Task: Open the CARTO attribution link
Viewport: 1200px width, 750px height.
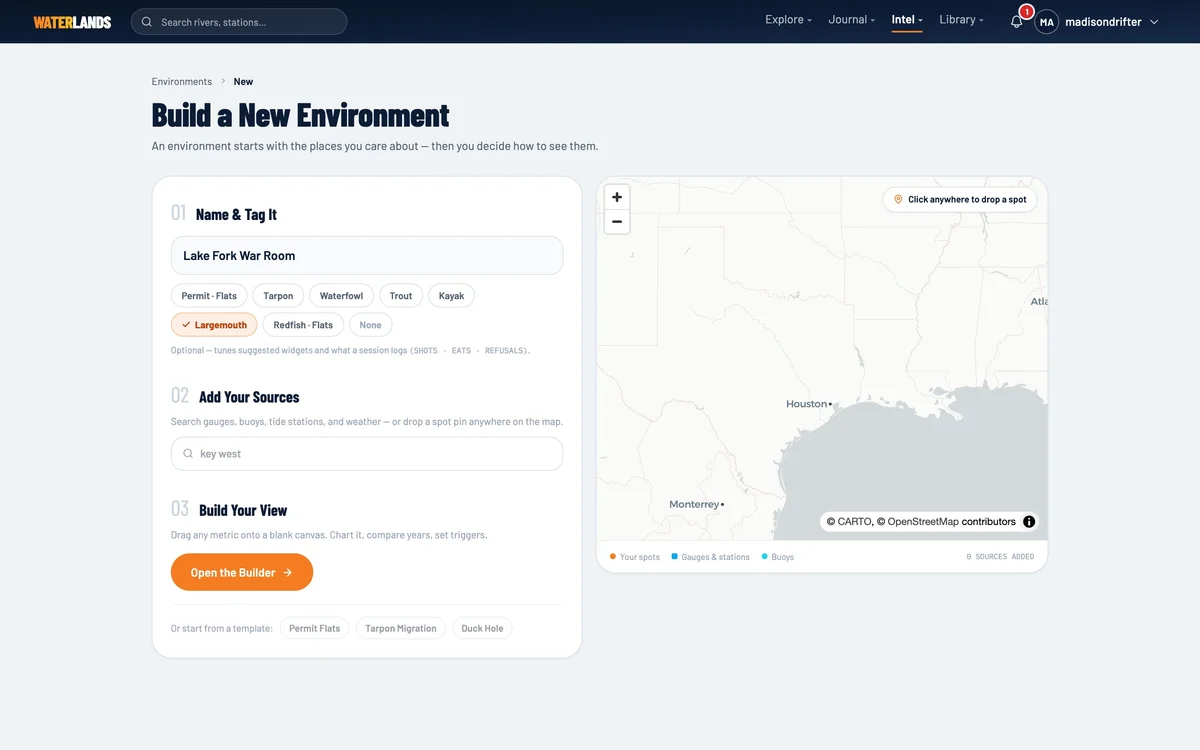Action: tap(855, 522)
